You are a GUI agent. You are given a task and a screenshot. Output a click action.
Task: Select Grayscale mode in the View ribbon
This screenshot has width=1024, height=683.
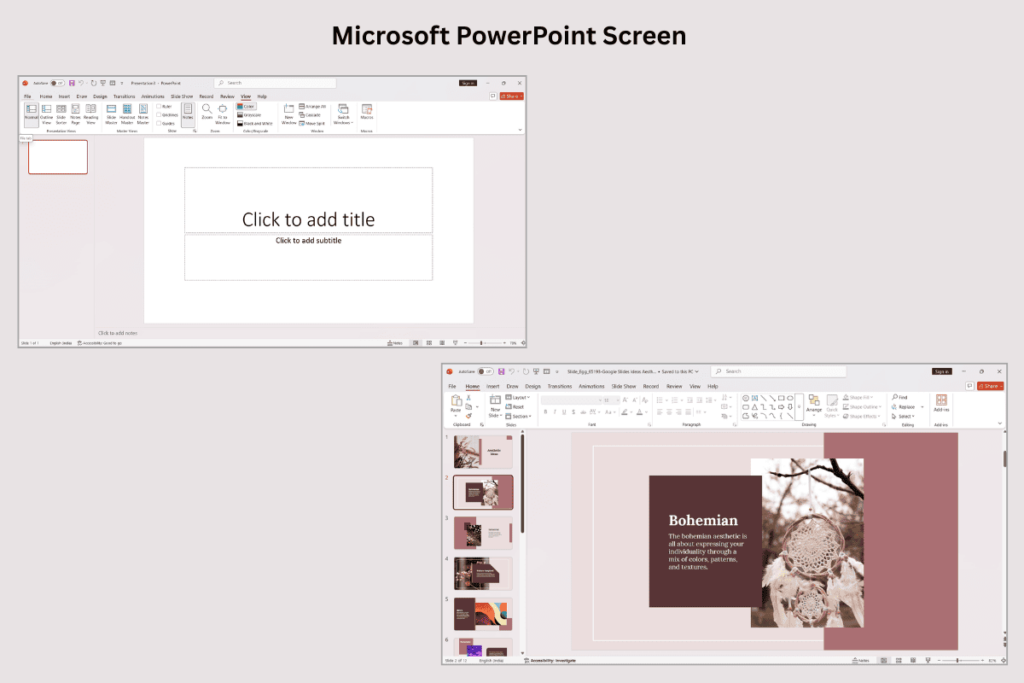pos(249,115)
